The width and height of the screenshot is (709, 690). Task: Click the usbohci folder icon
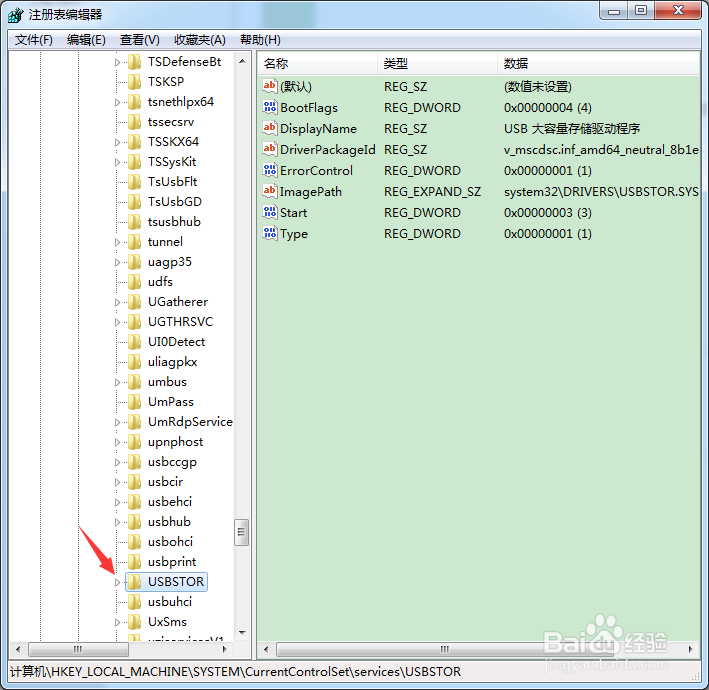(x=134, y=542)
